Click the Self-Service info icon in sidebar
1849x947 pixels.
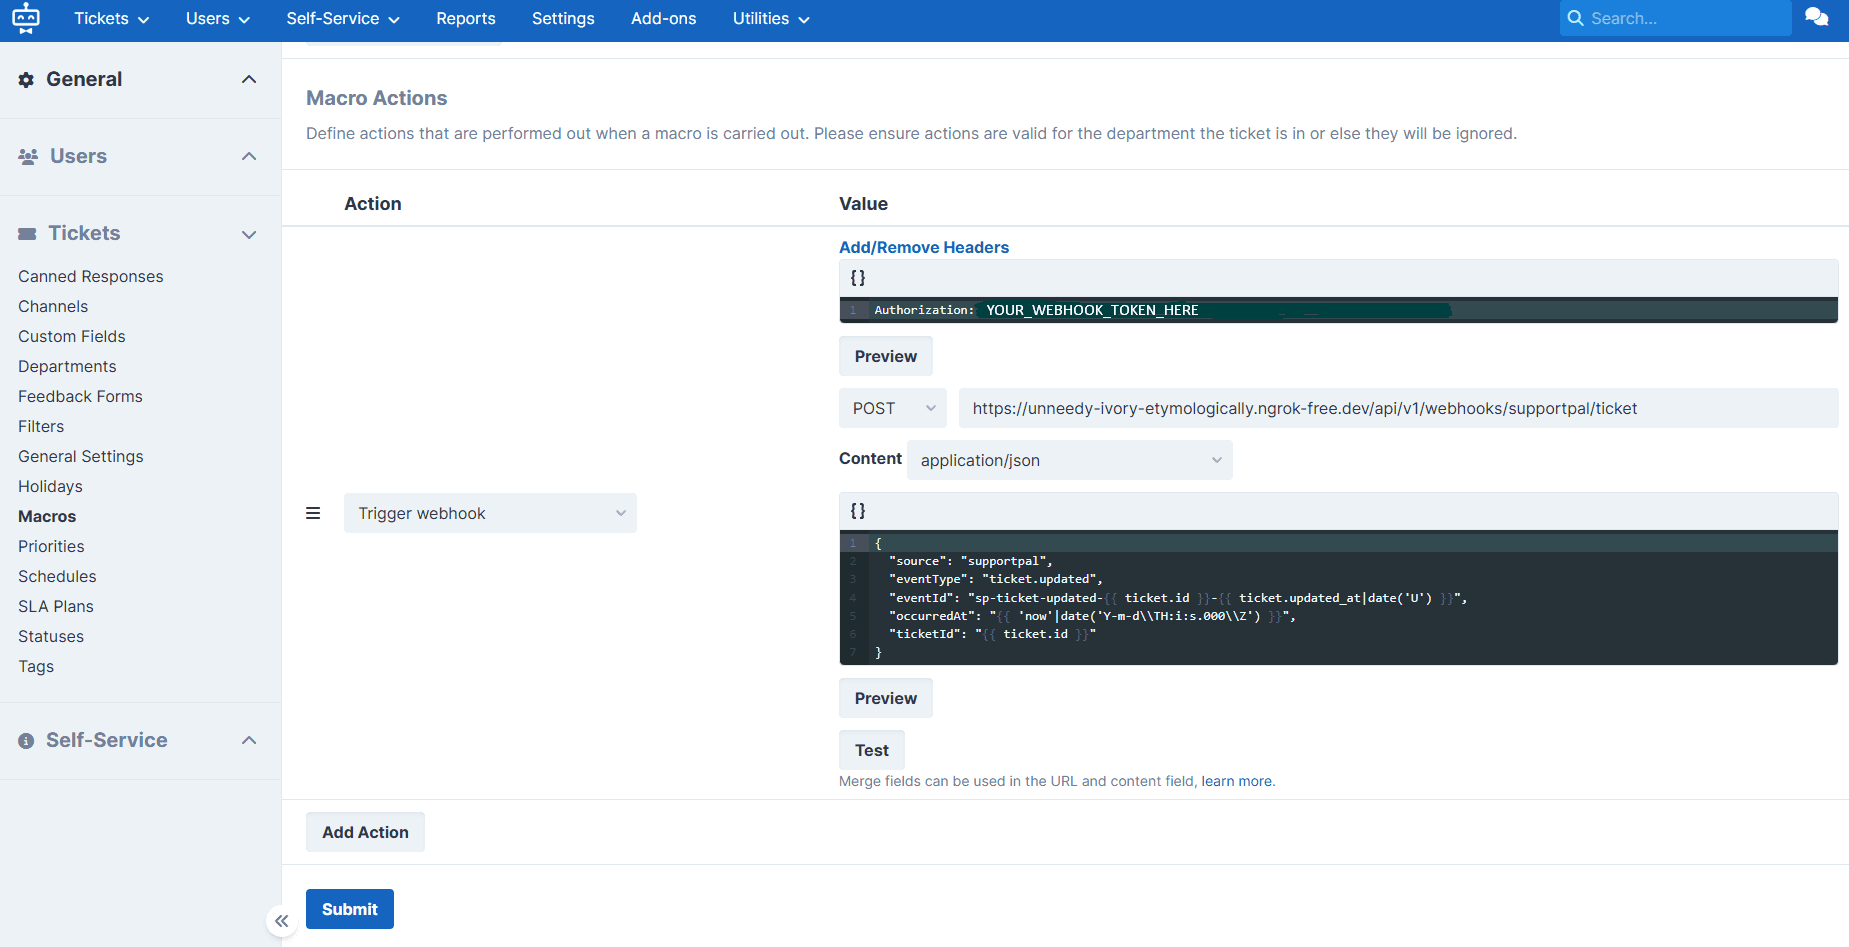[26, 741]
